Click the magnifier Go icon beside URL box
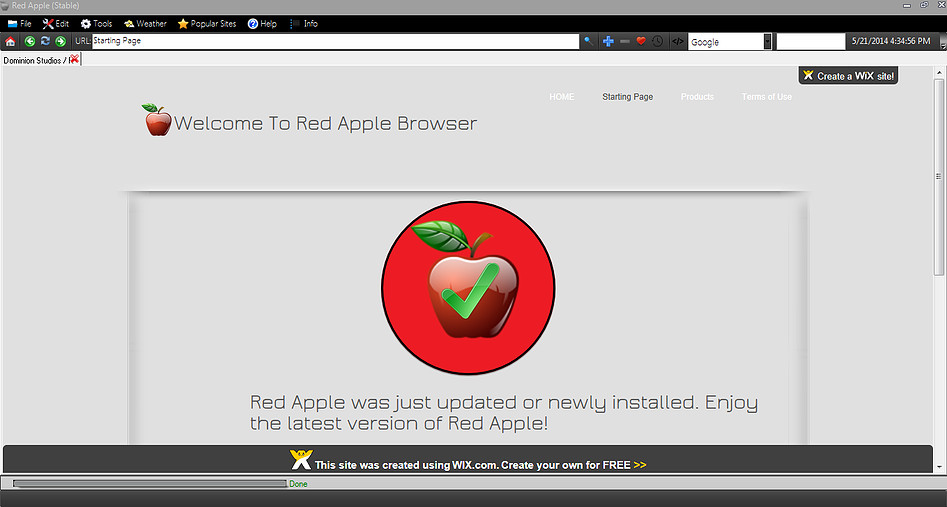This screenshot has height=507, width=947. 588,41
